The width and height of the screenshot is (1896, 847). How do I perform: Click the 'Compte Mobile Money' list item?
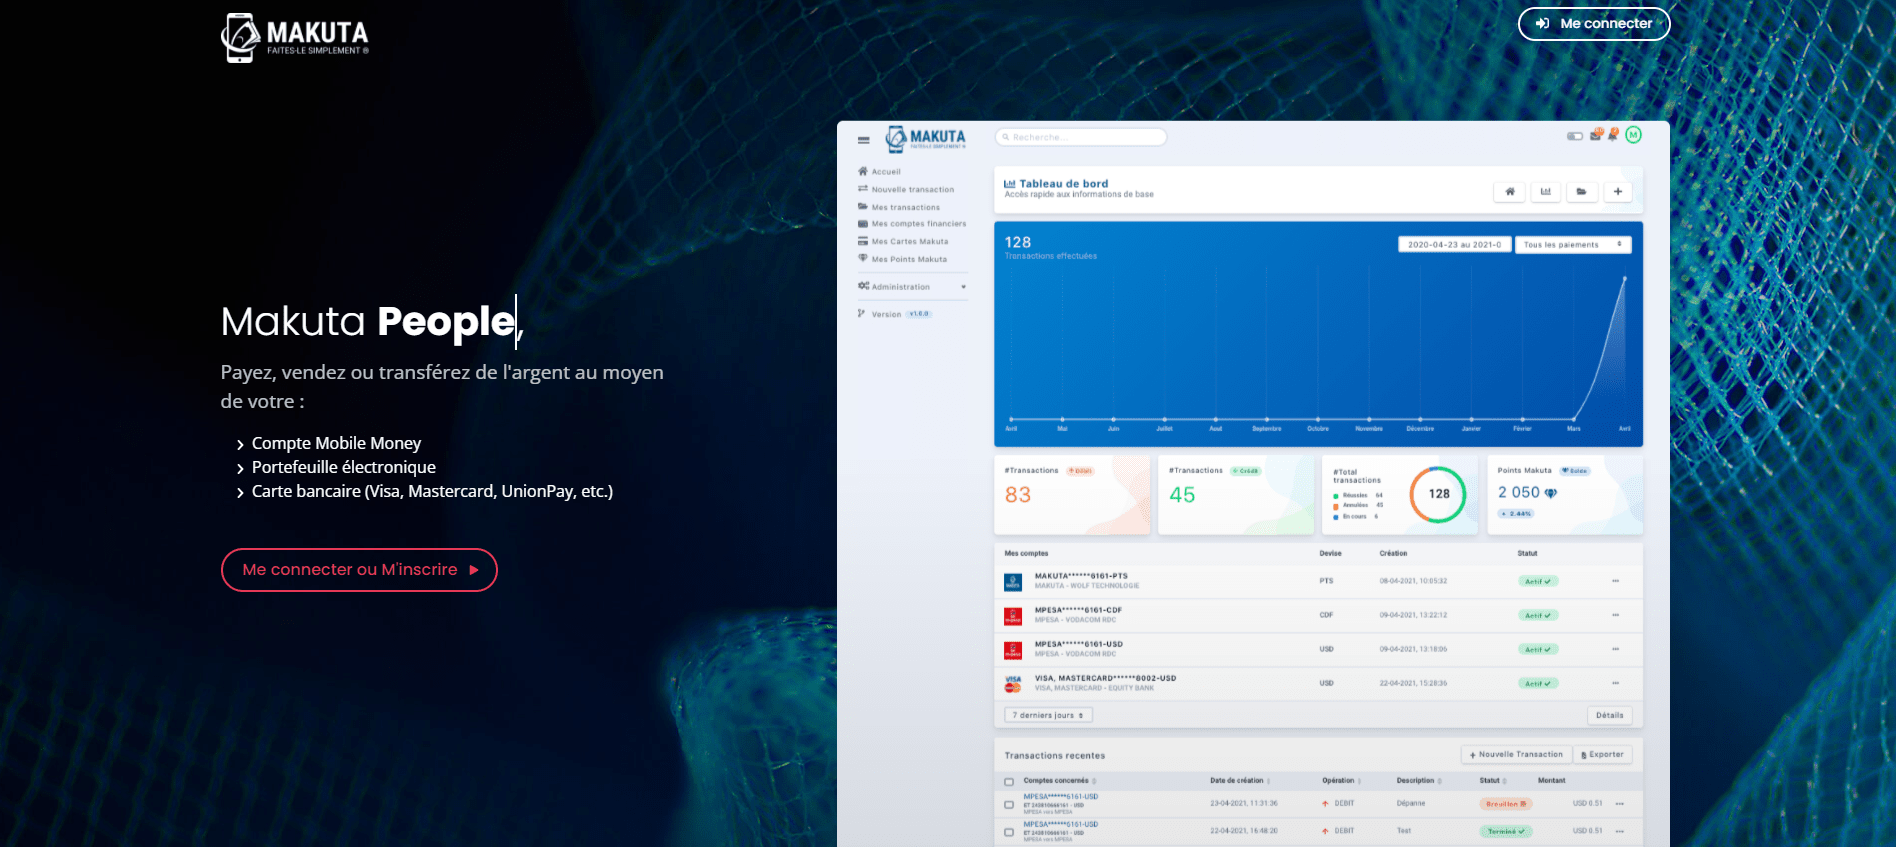(336, 443)
